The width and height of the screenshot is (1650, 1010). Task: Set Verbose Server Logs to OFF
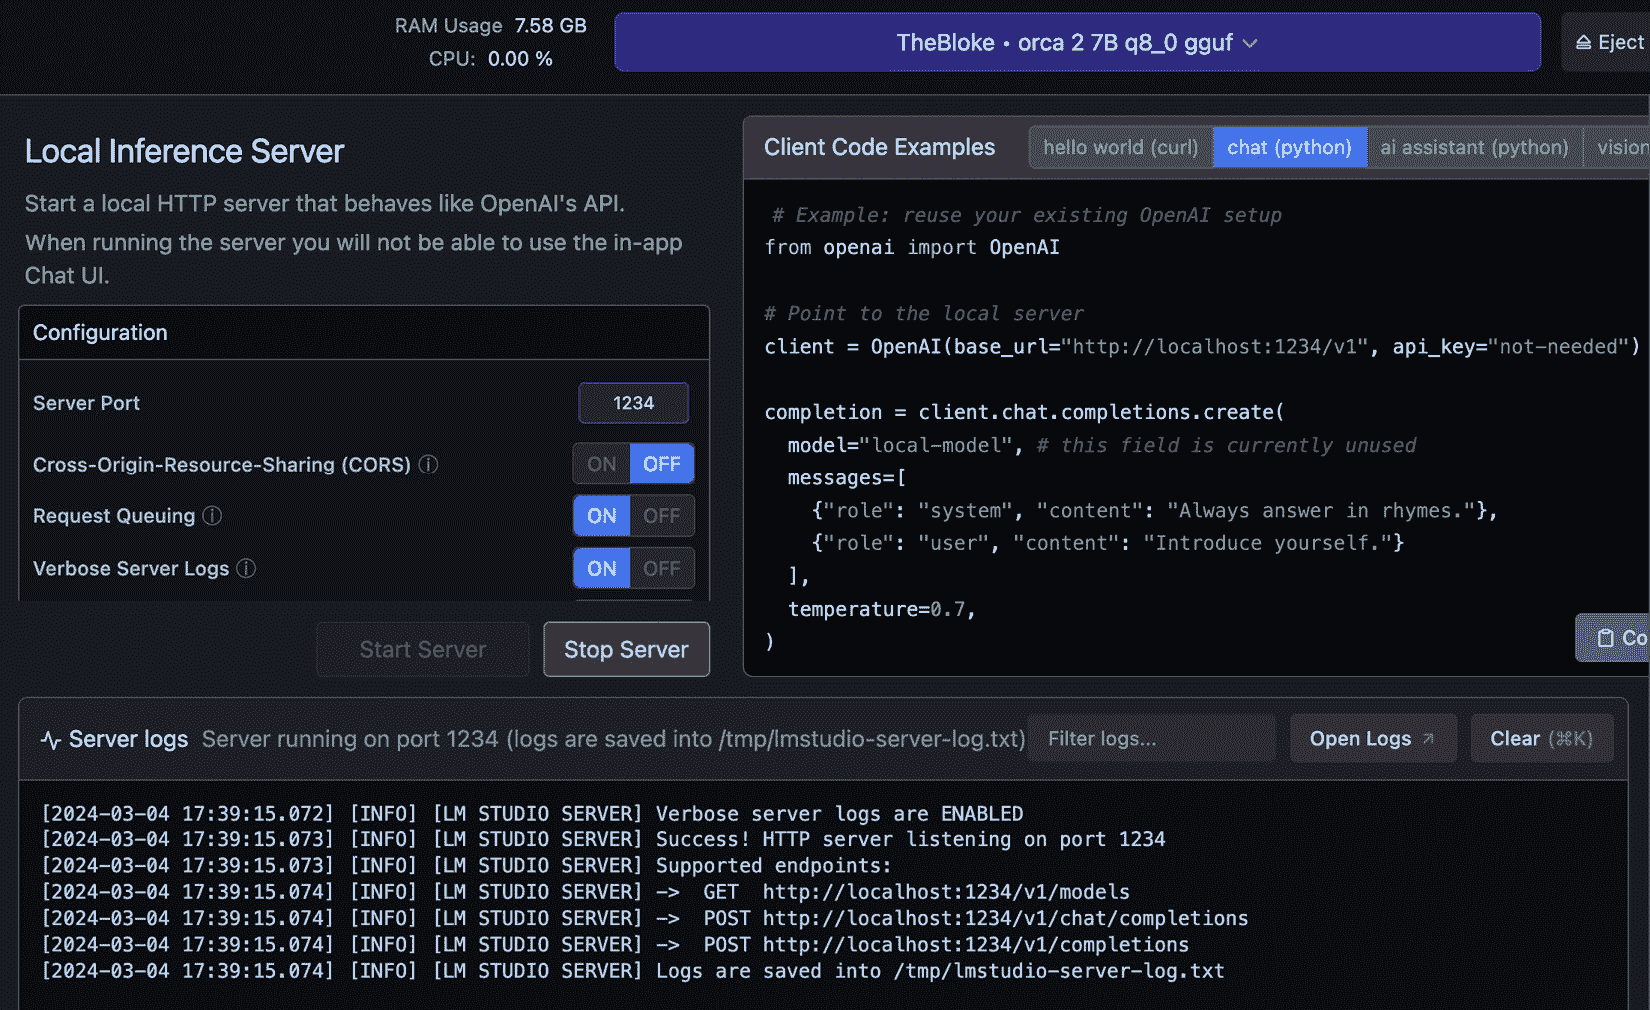tap(662, 568)
